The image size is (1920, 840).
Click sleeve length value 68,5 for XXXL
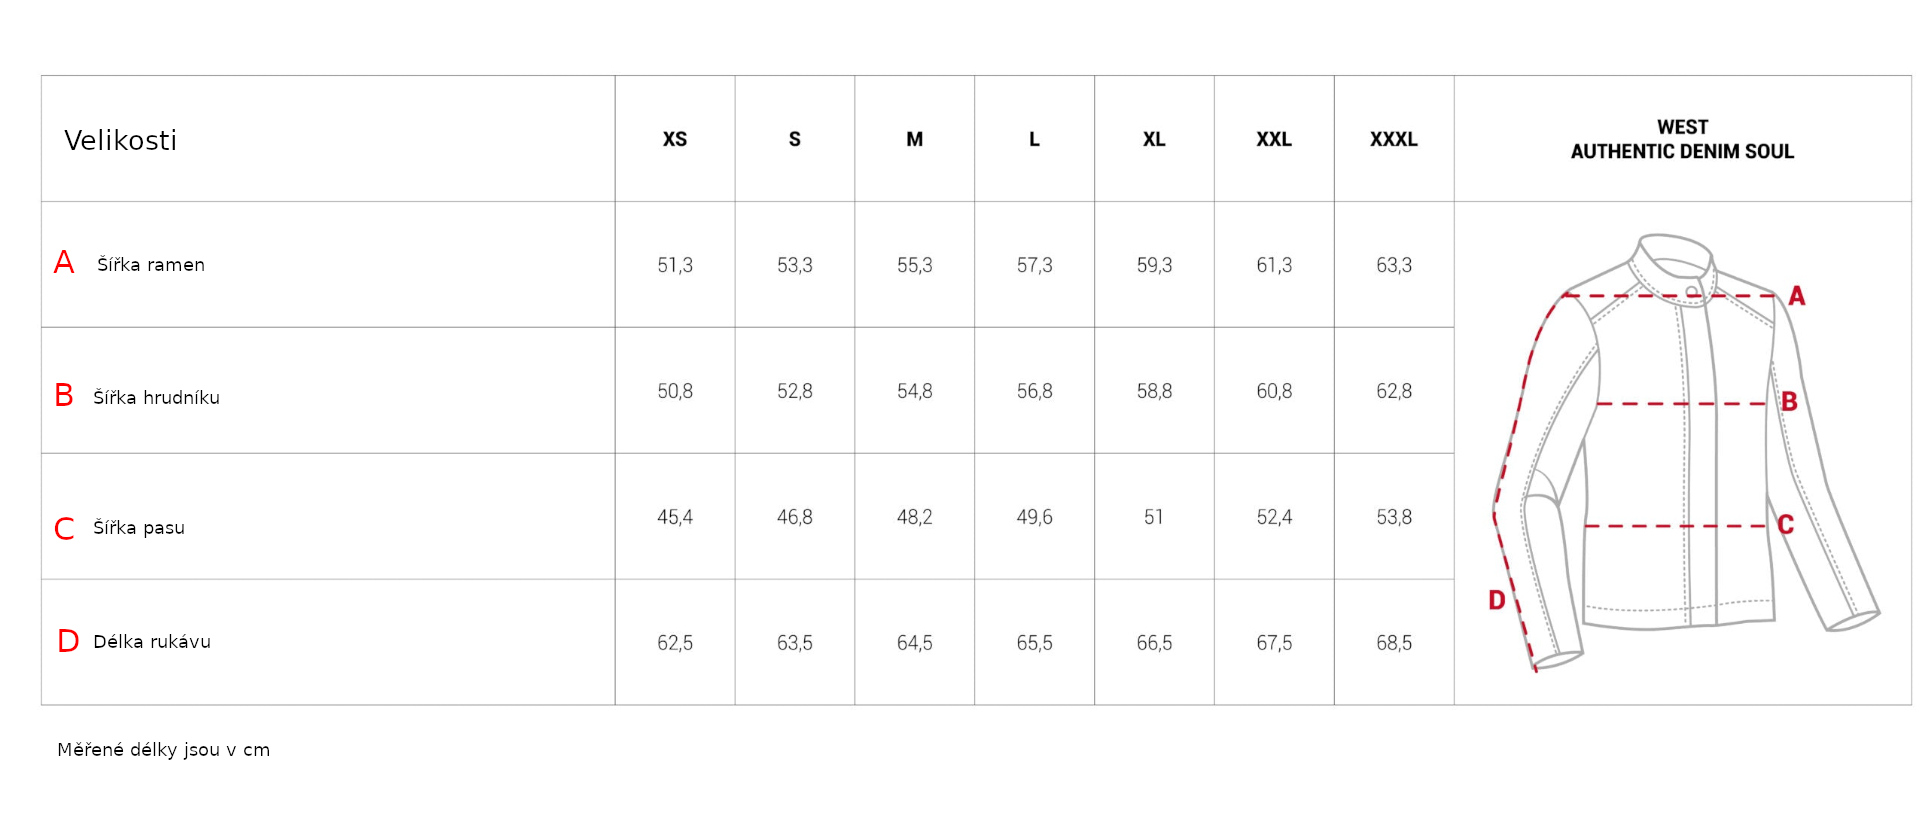click(1394, 643)
